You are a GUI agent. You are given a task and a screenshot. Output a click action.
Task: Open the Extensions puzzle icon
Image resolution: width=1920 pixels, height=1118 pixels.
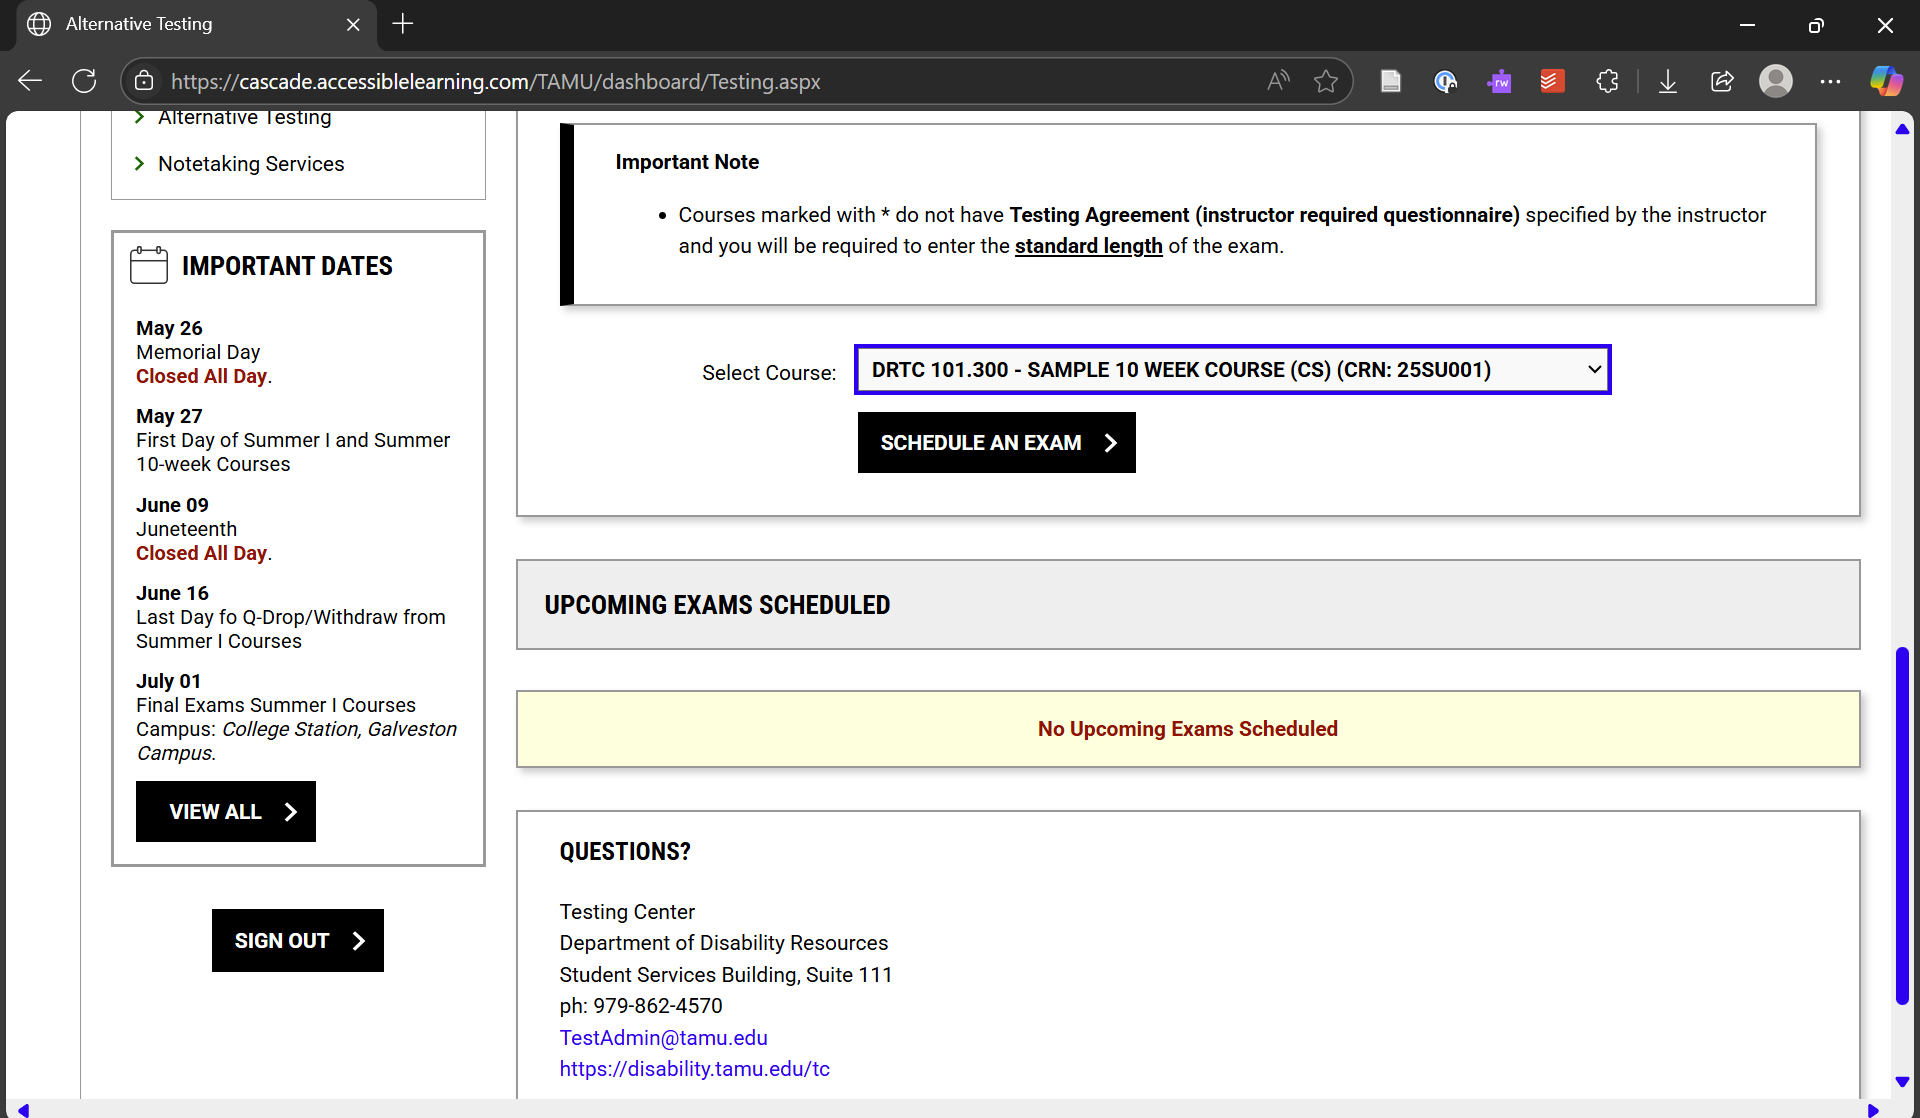(1607, 81)
